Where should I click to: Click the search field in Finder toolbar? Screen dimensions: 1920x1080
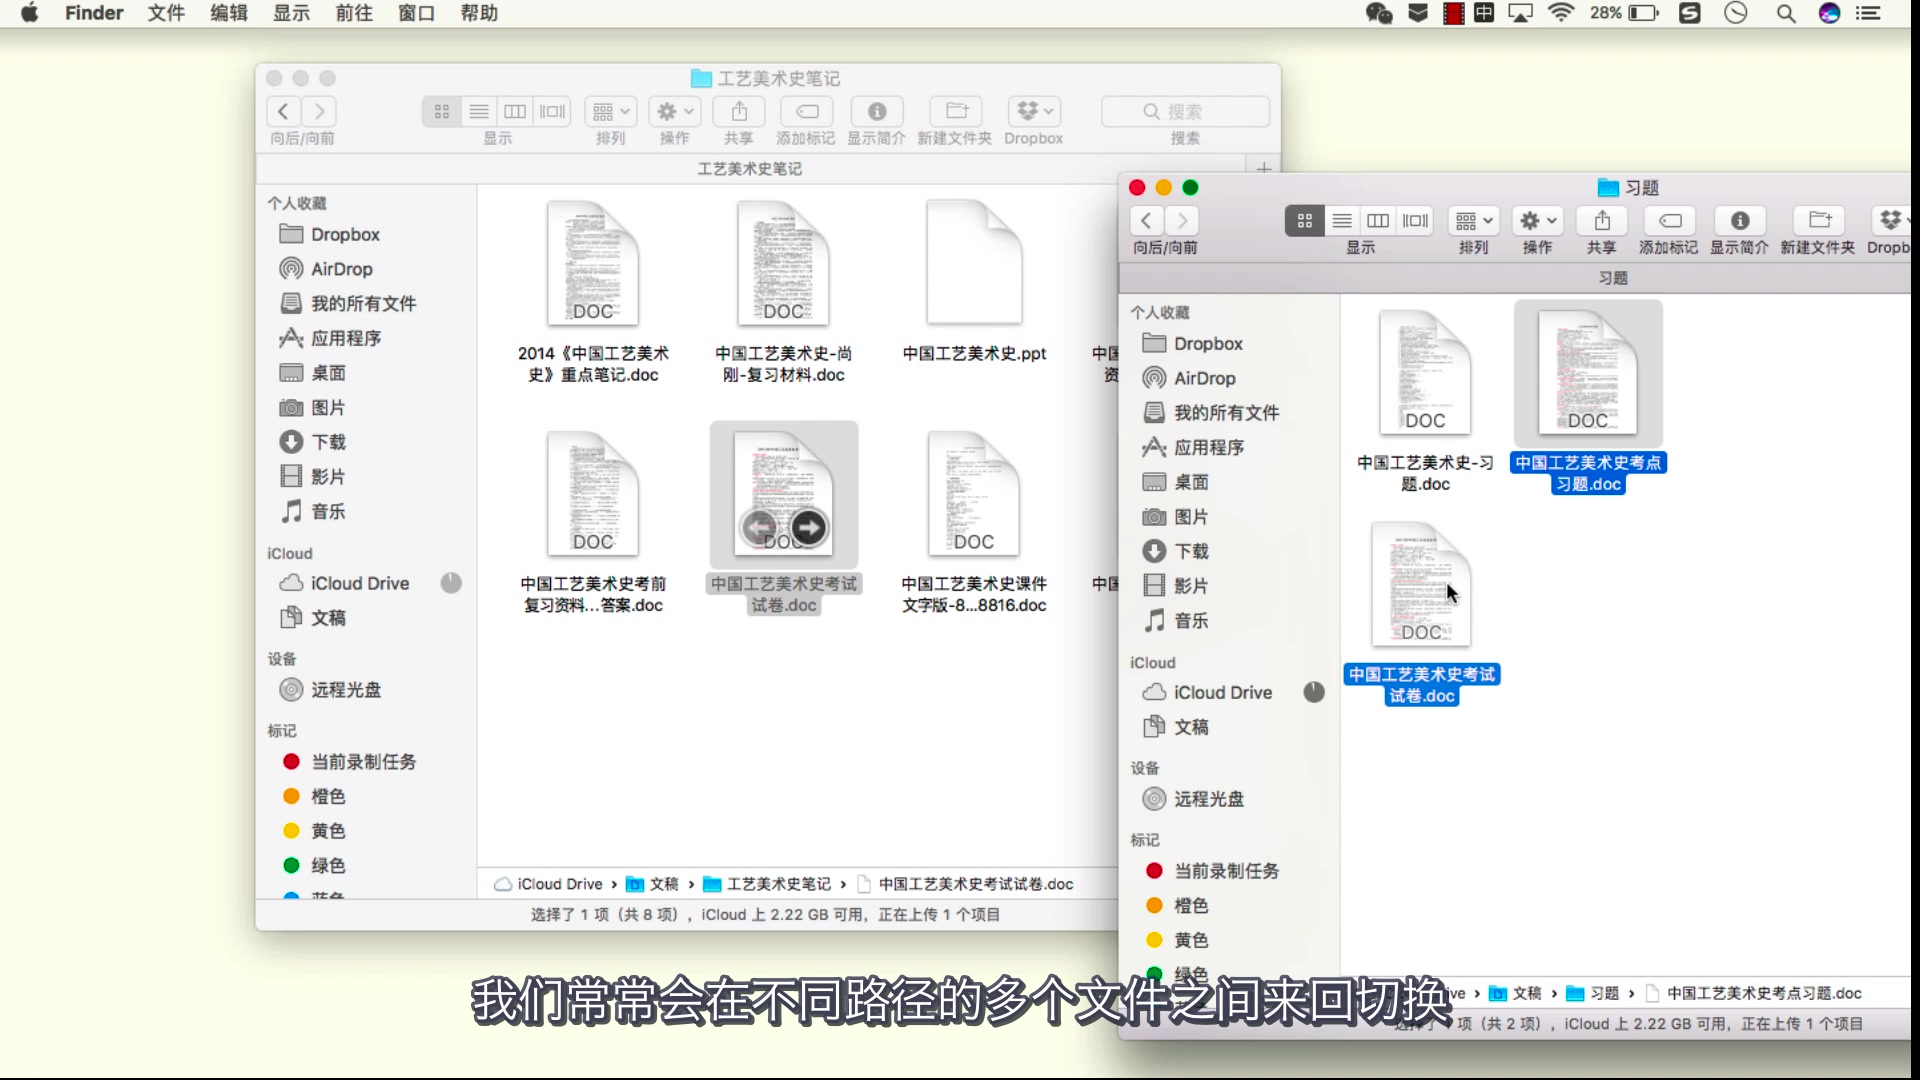tap(1184, 111)
